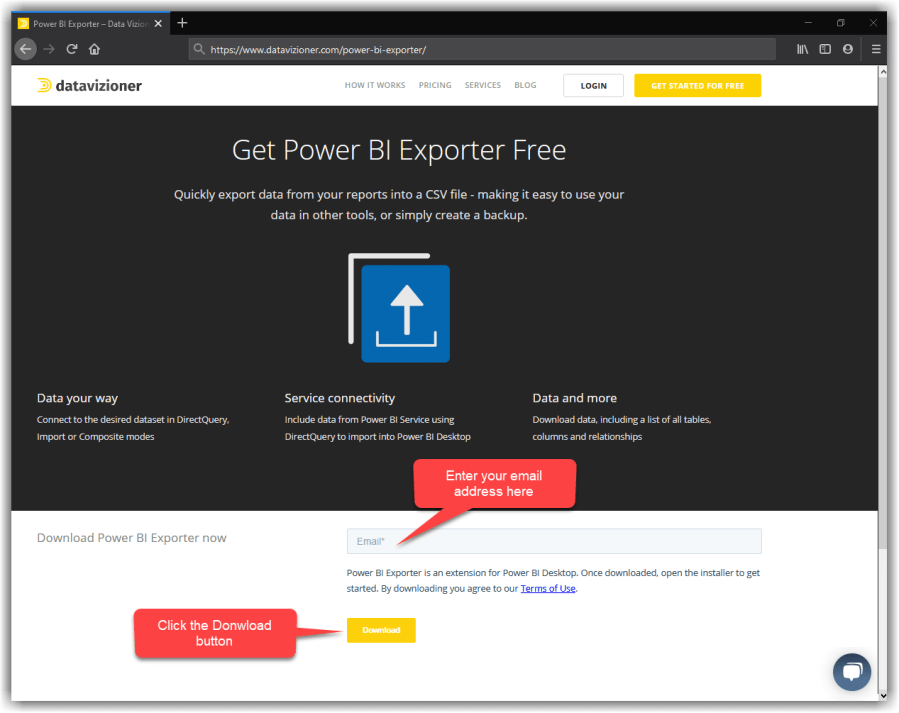Click 'Download Power BI Exporter now' text
Image resolution: width=899 pixels, height=713 pixels.
pos(131,538)
